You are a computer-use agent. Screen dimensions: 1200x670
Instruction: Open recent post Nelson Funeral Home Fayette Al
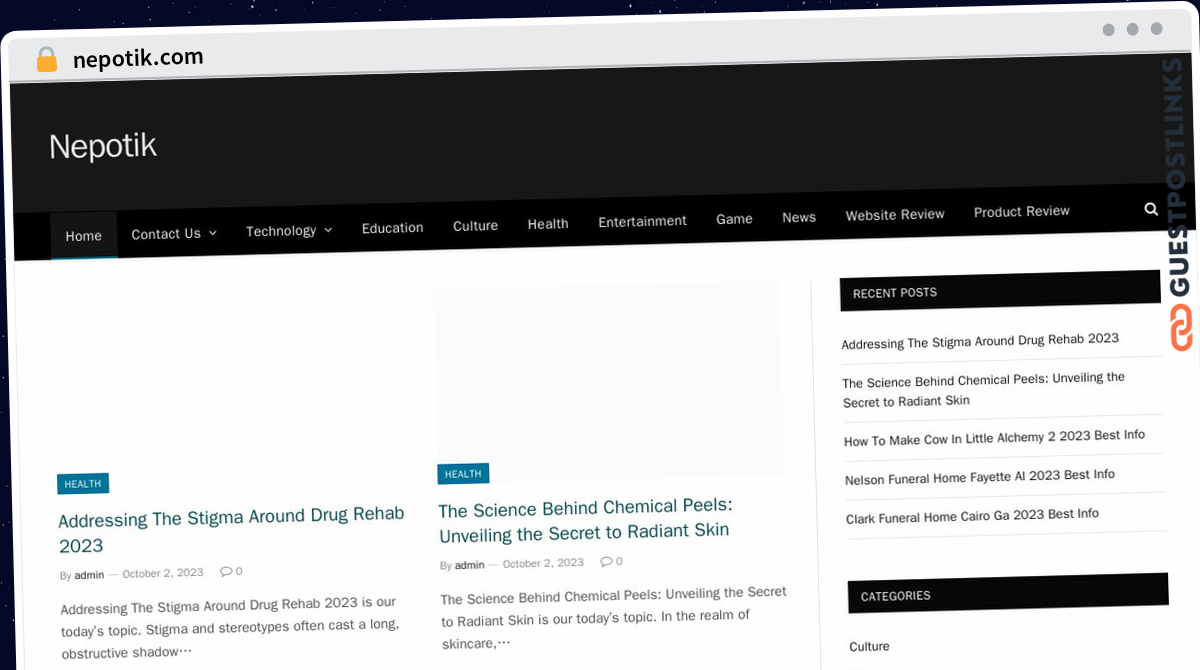tap(980, 477)
